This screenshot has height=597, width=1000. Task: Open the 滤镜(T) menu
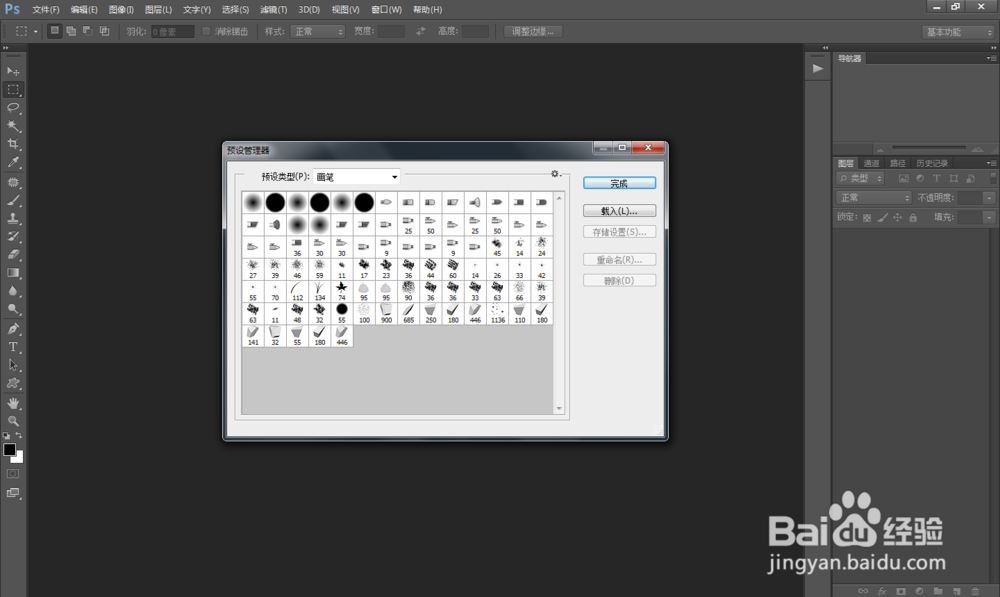274,10
